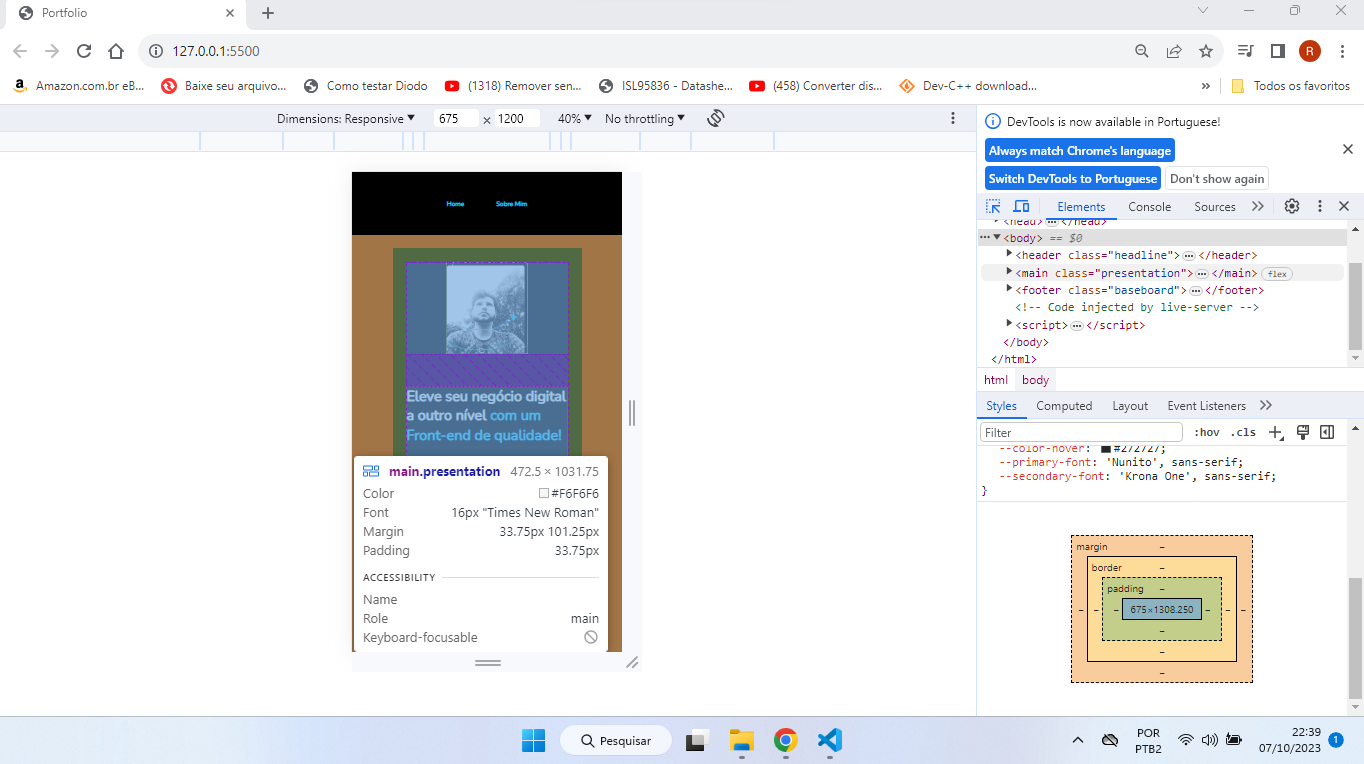Click the flex badge on main

click(1277, 273)
